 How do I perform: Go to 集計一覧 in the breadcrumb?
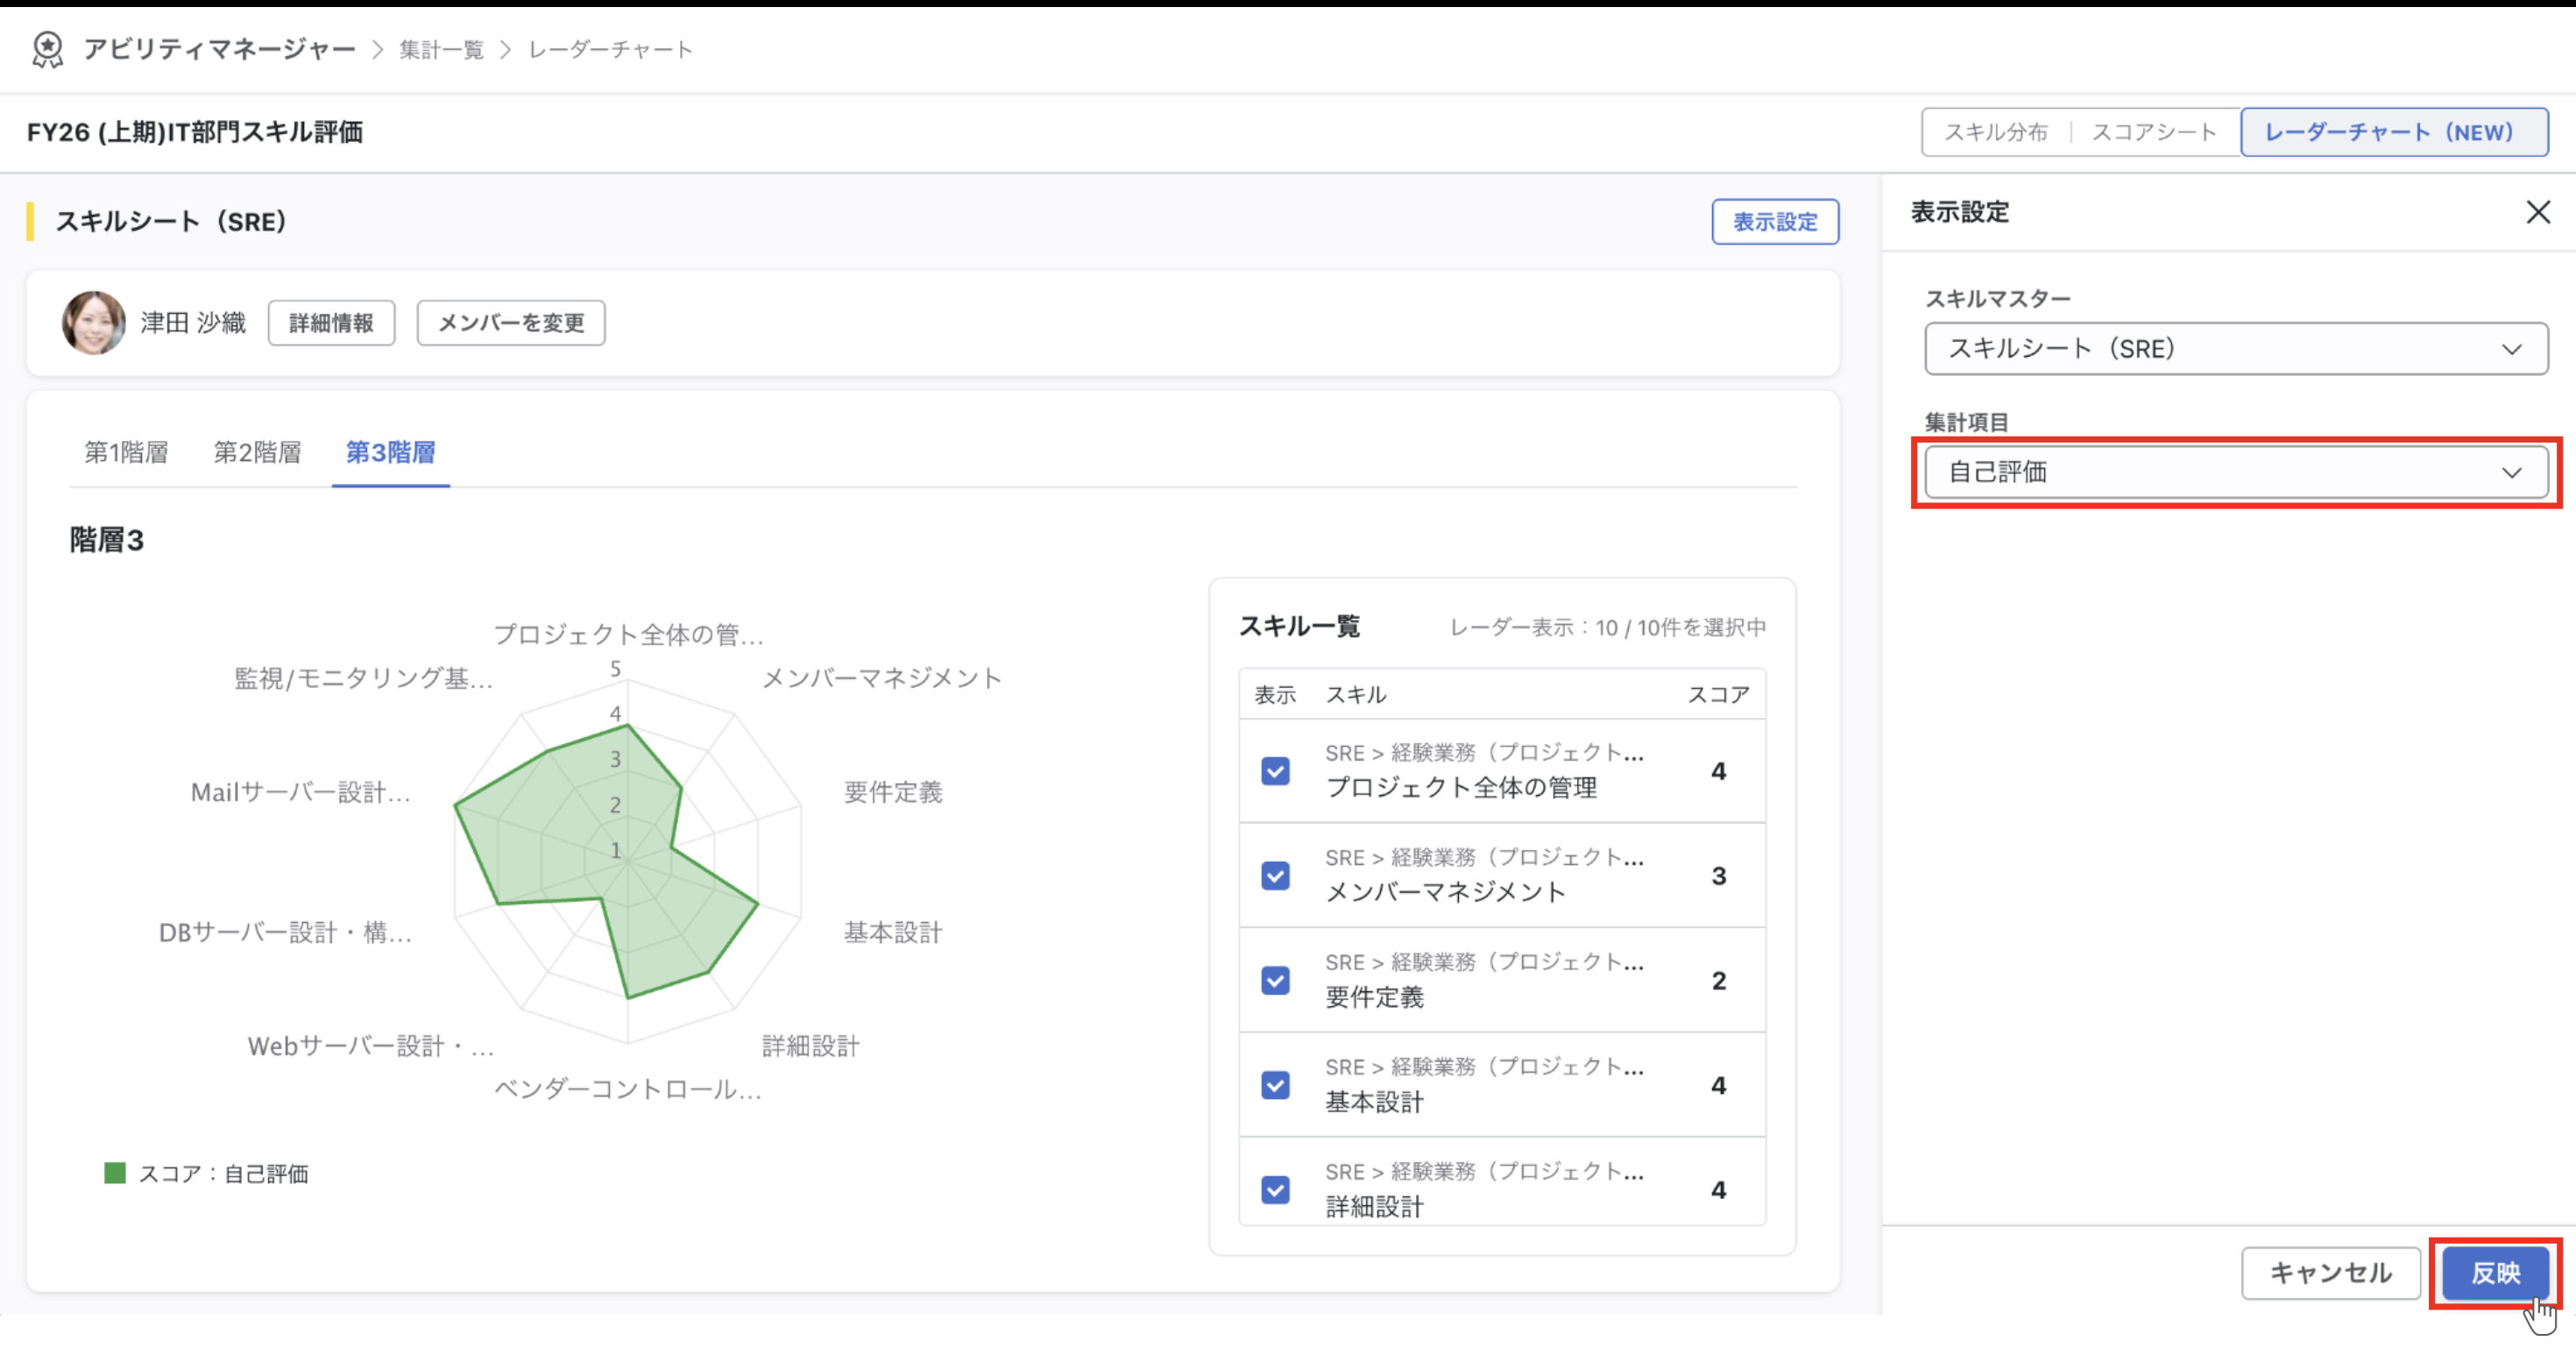click(x=441, y=49)
